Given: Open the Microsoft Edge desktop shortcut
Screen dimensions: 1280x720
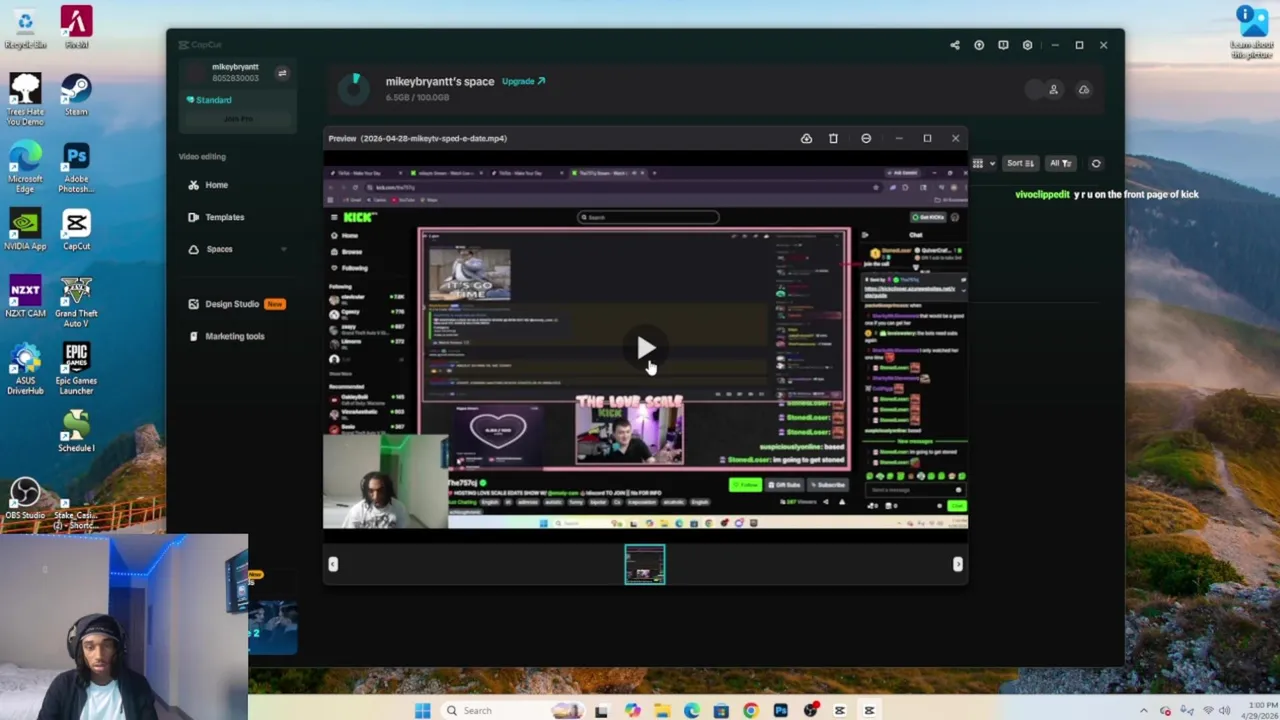Looking at the screenshot, I should pyautogui.click(x=25, y=168).
